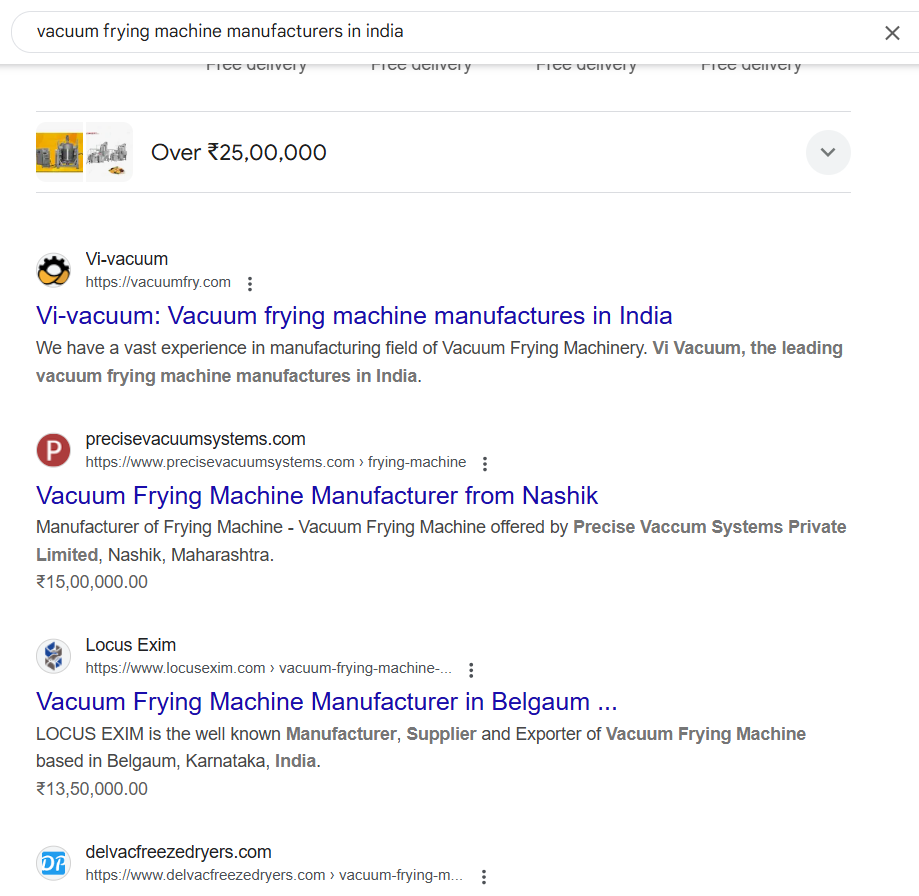Click the delvacfreezedryers DP favicon
The image size is (919, 896).
pyautogui.click(x=53, y=863)
